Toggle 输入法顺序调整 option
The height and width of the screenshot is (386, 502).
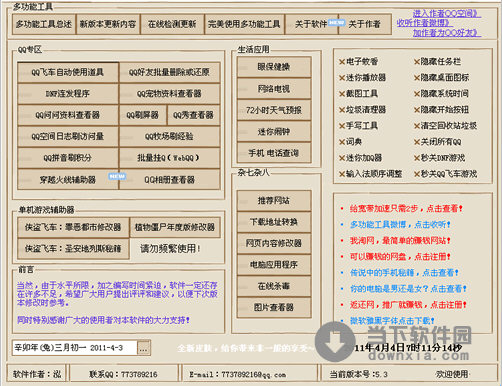point(371,174)
